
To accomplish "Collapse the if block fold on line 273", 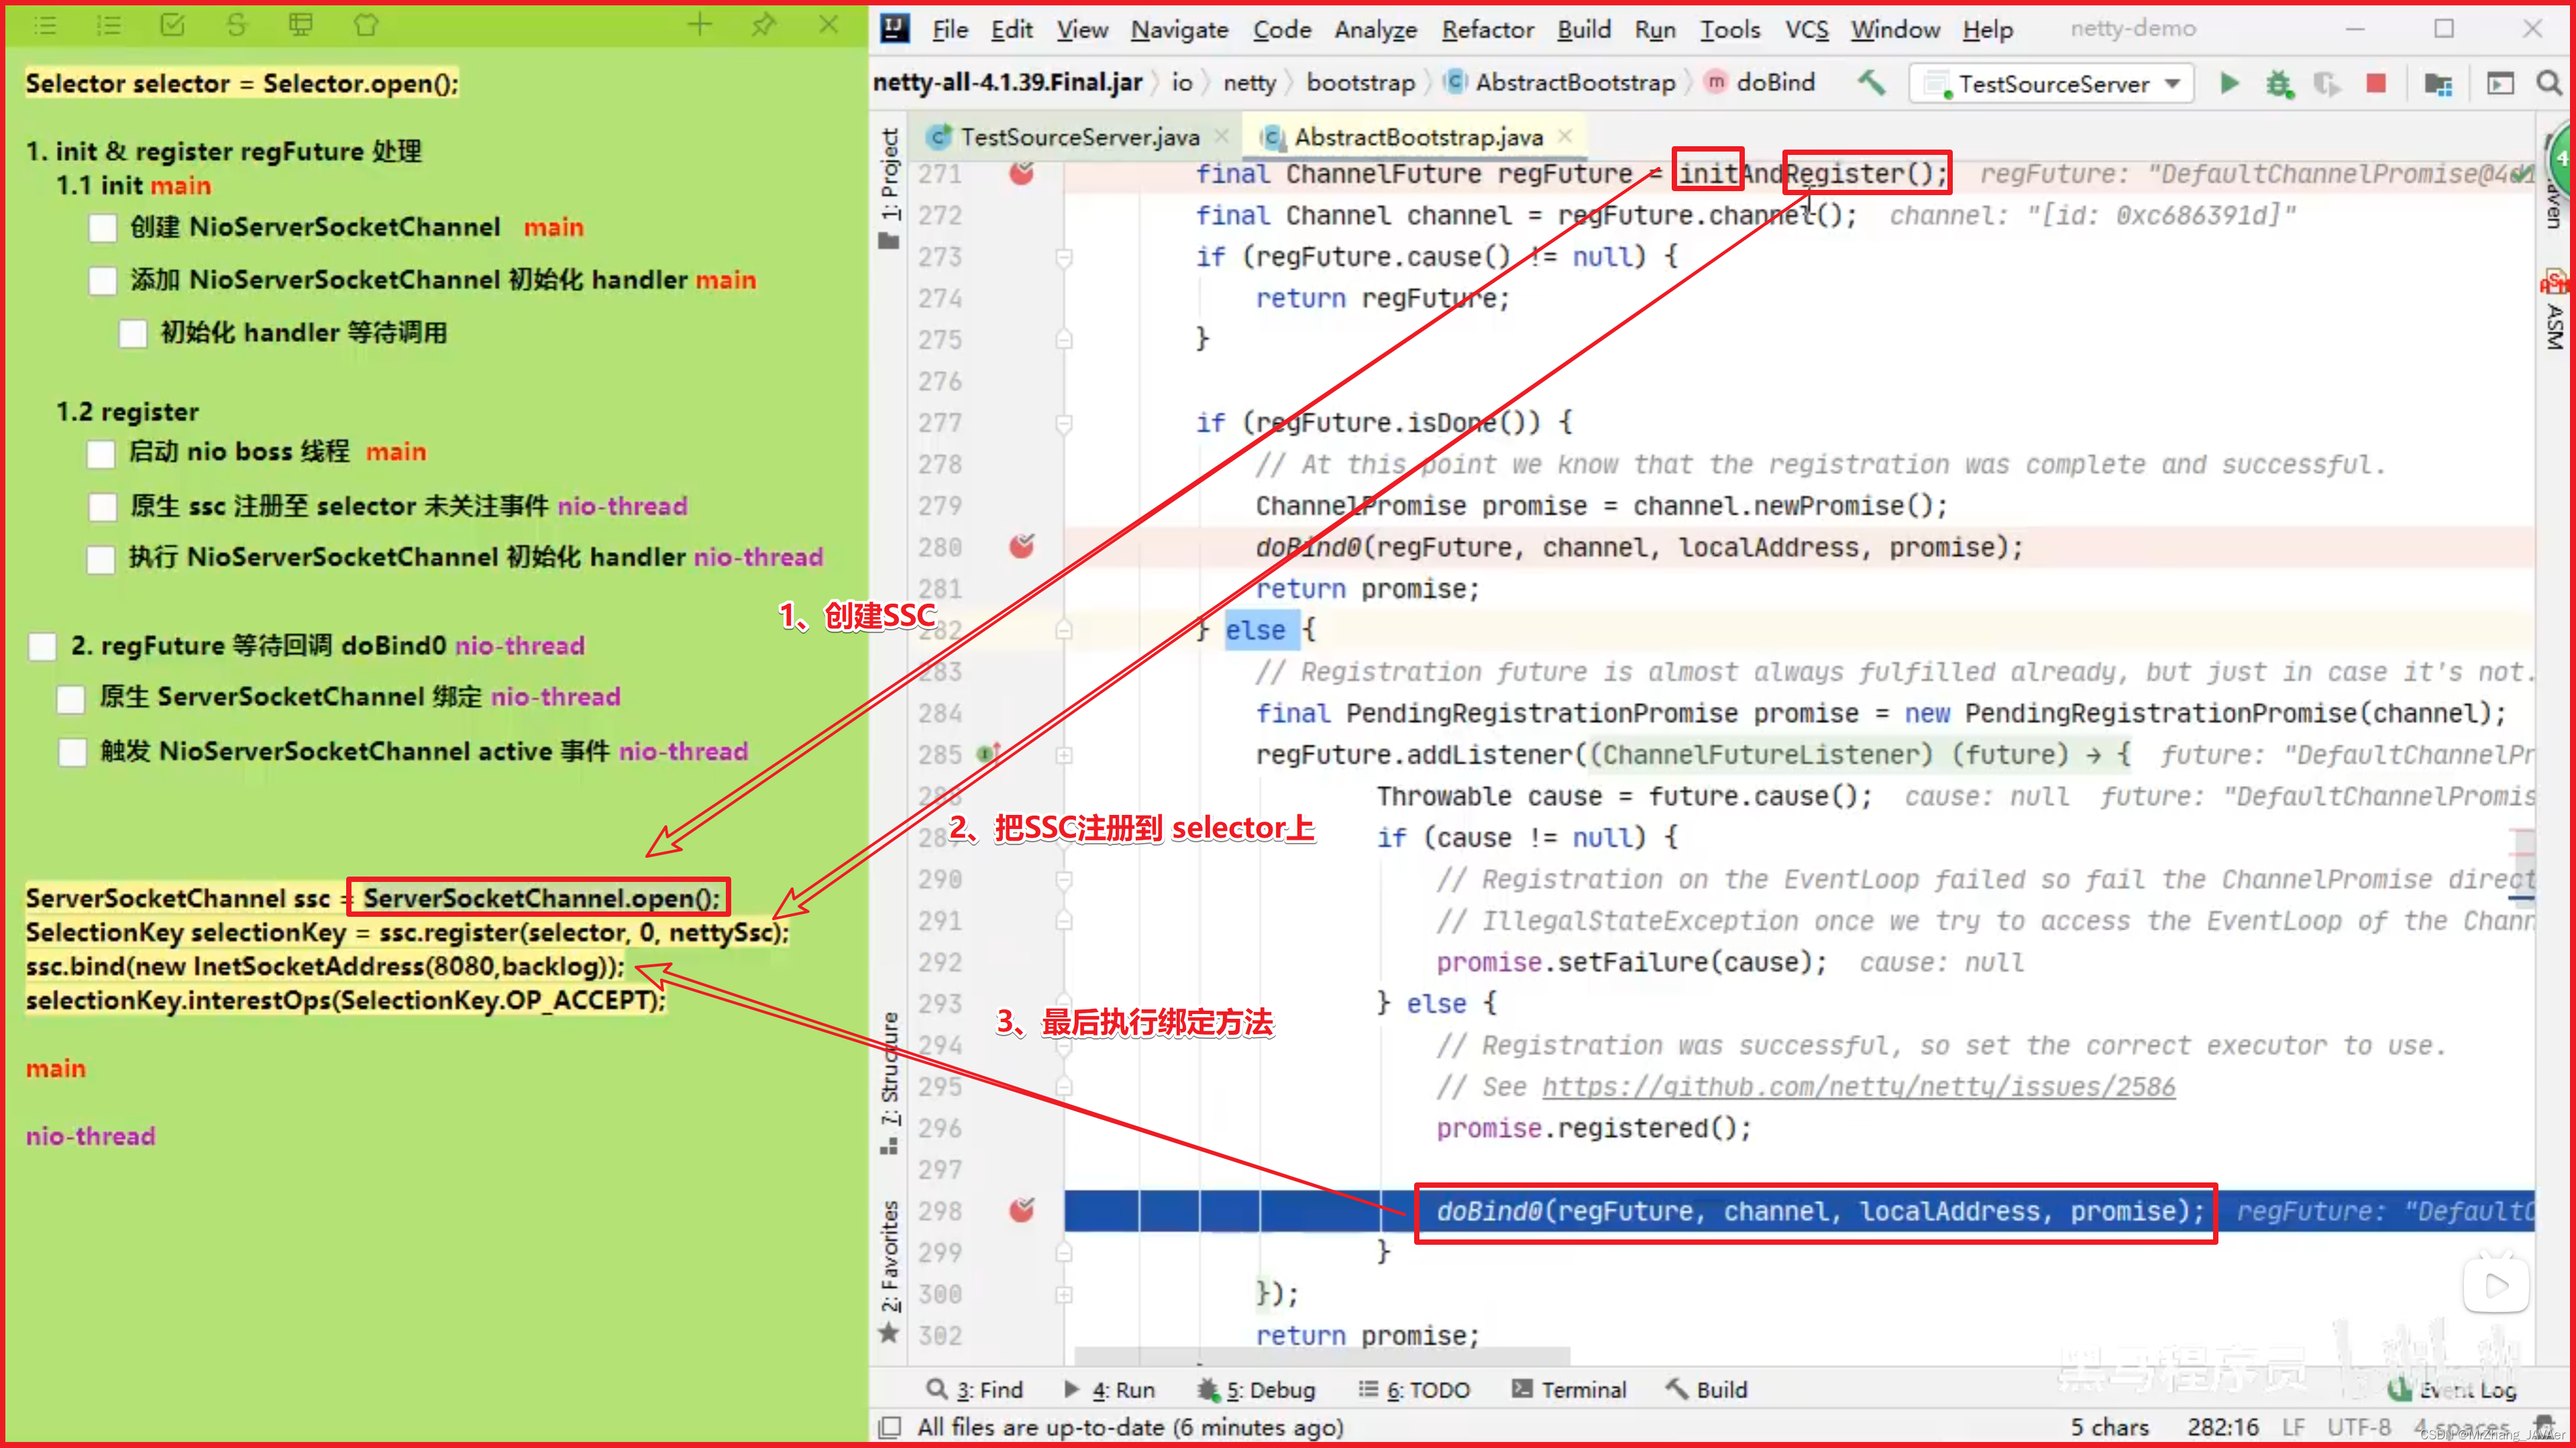I will pyautogui.click(x=1064, y=257).
